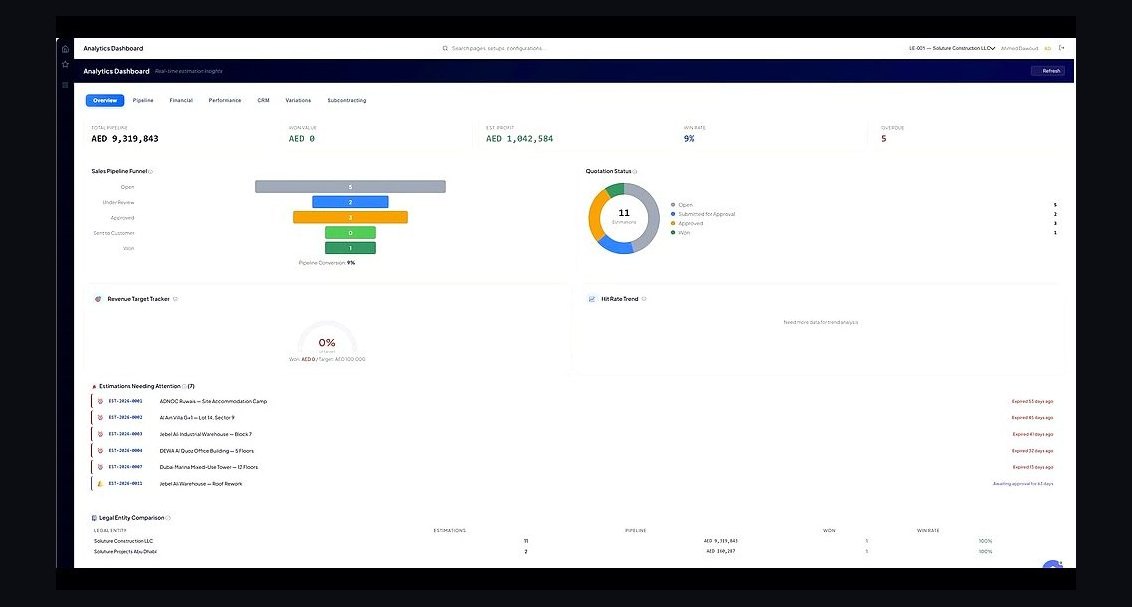The height and width of the screenshot is (607, 1132).
Task: Open the grid menu icon in the sidebar
Action: [65, 84]
